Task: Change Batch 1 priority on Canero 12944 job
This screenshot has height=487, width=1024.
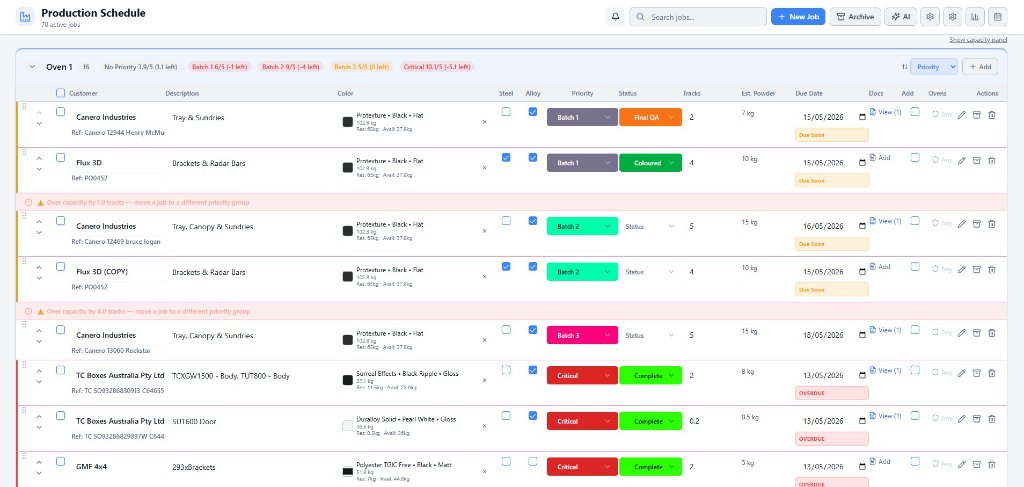Action: pos(582,118)
